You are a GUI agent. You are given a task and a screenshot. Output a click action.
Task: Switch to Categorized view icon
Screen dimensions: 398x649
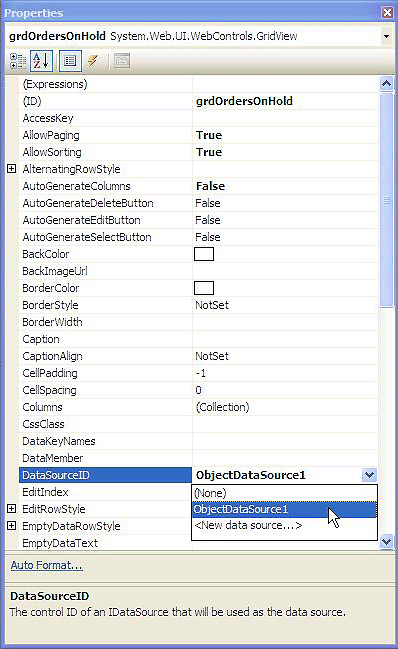point(18,61)
